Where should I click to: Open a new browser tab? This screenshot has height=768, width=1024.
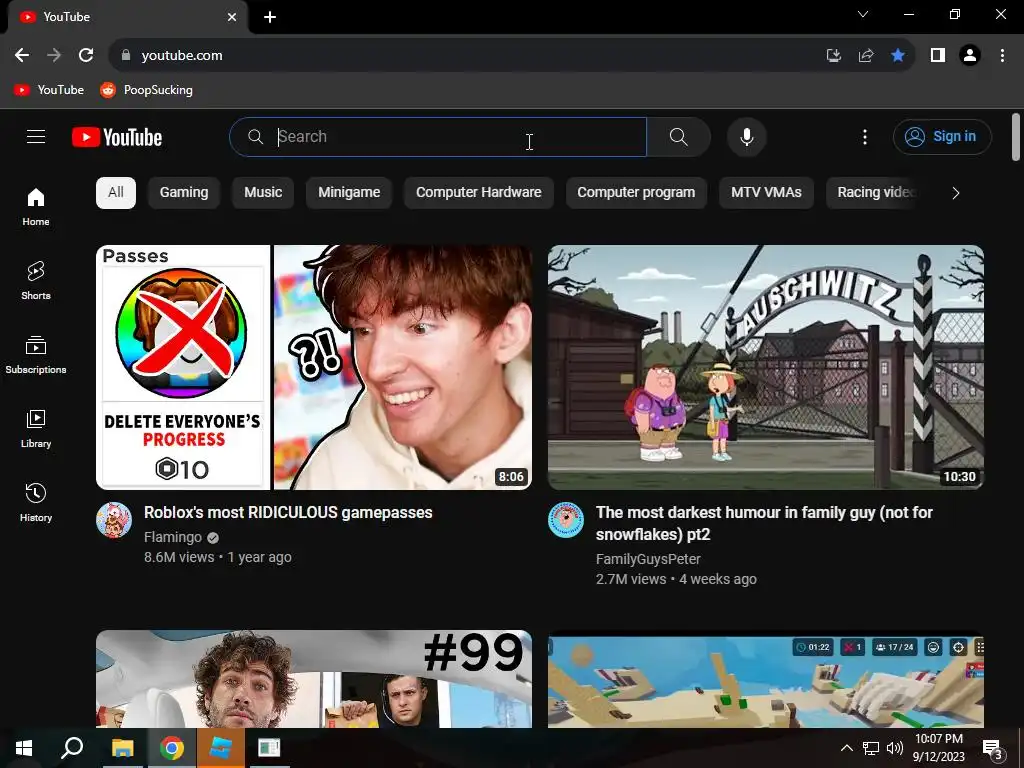[270, 17]
